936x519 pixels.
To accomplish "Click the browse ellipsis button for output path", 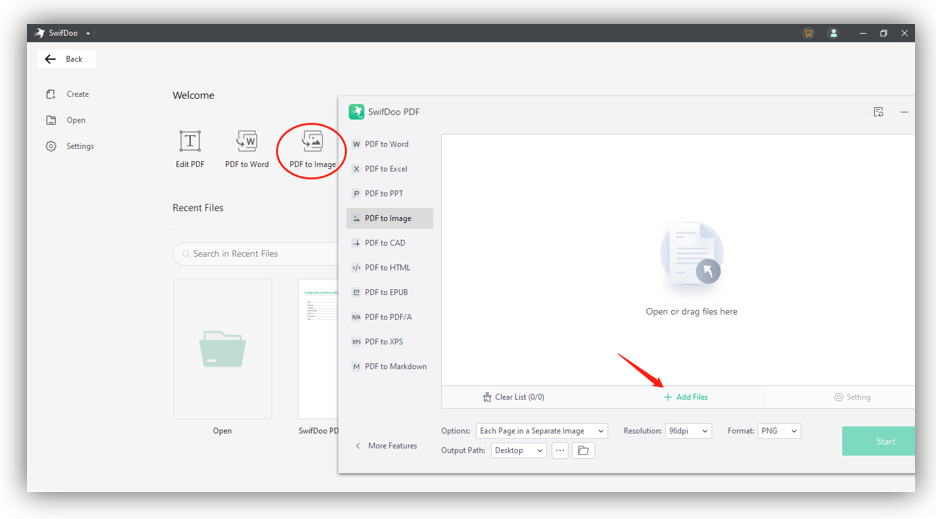I will pyautogui.click(x=559, y=451).
